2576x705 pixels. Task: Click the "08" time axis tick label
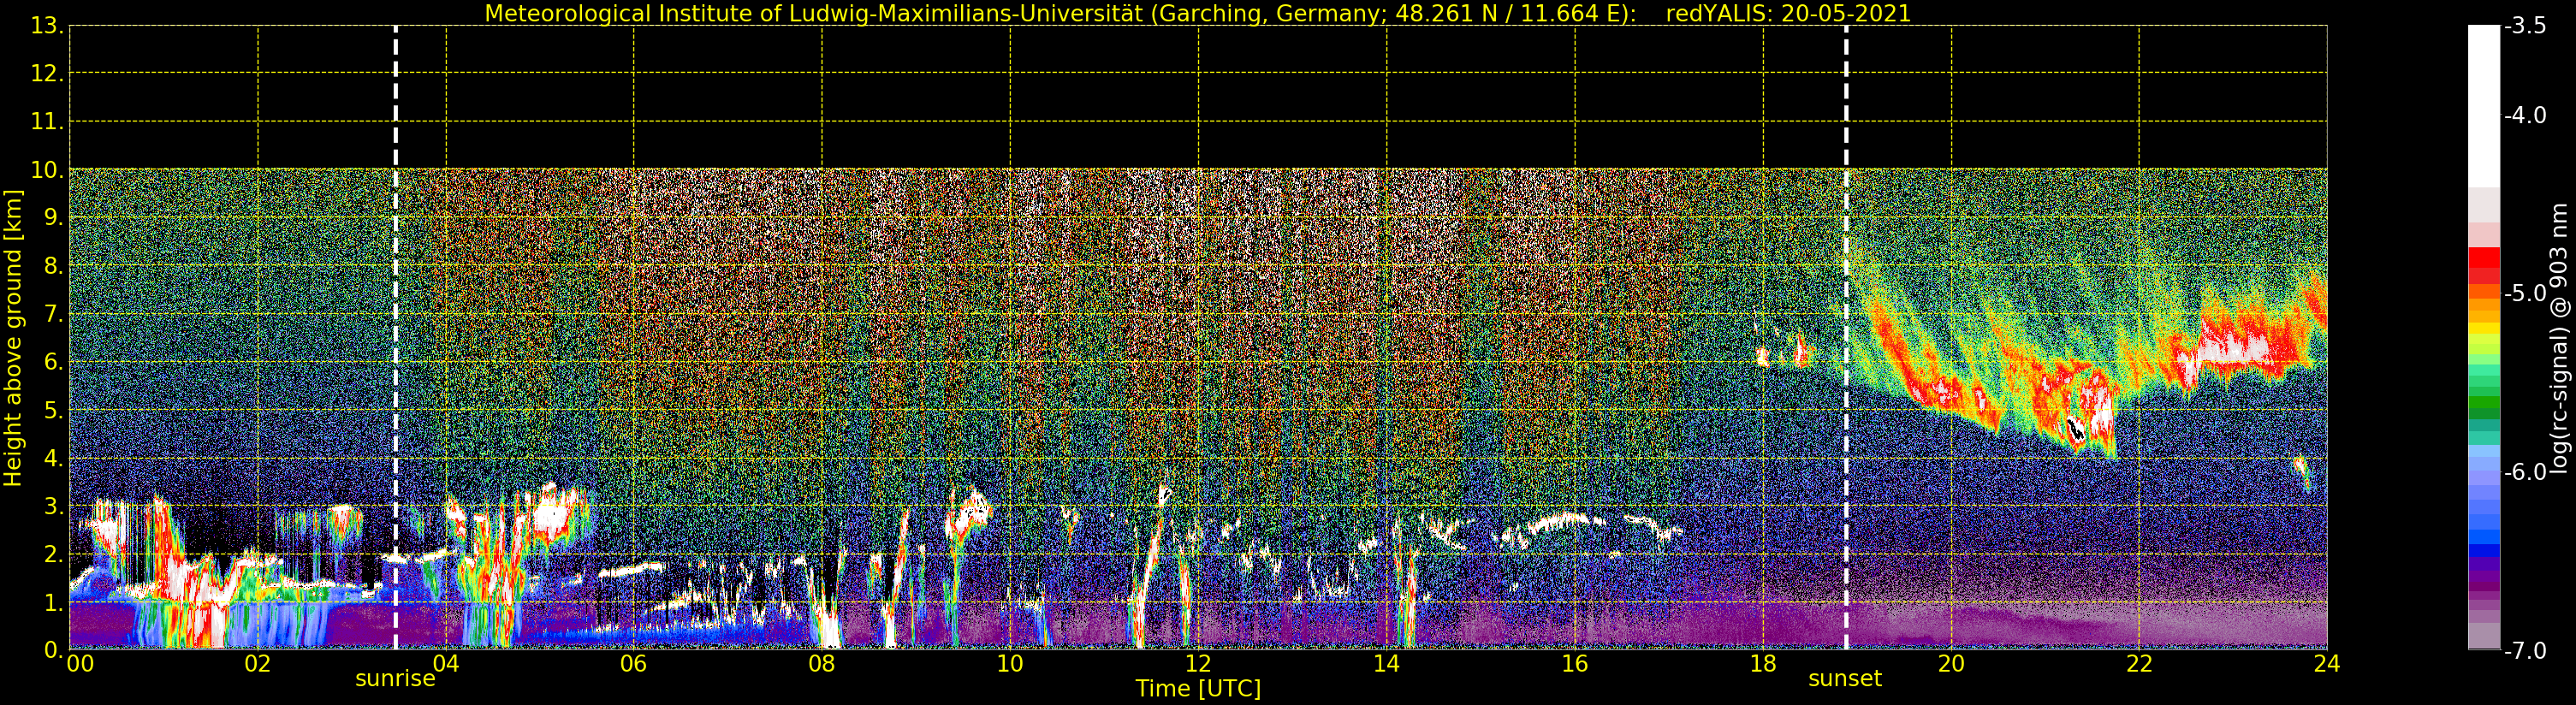tap(822, 663)
